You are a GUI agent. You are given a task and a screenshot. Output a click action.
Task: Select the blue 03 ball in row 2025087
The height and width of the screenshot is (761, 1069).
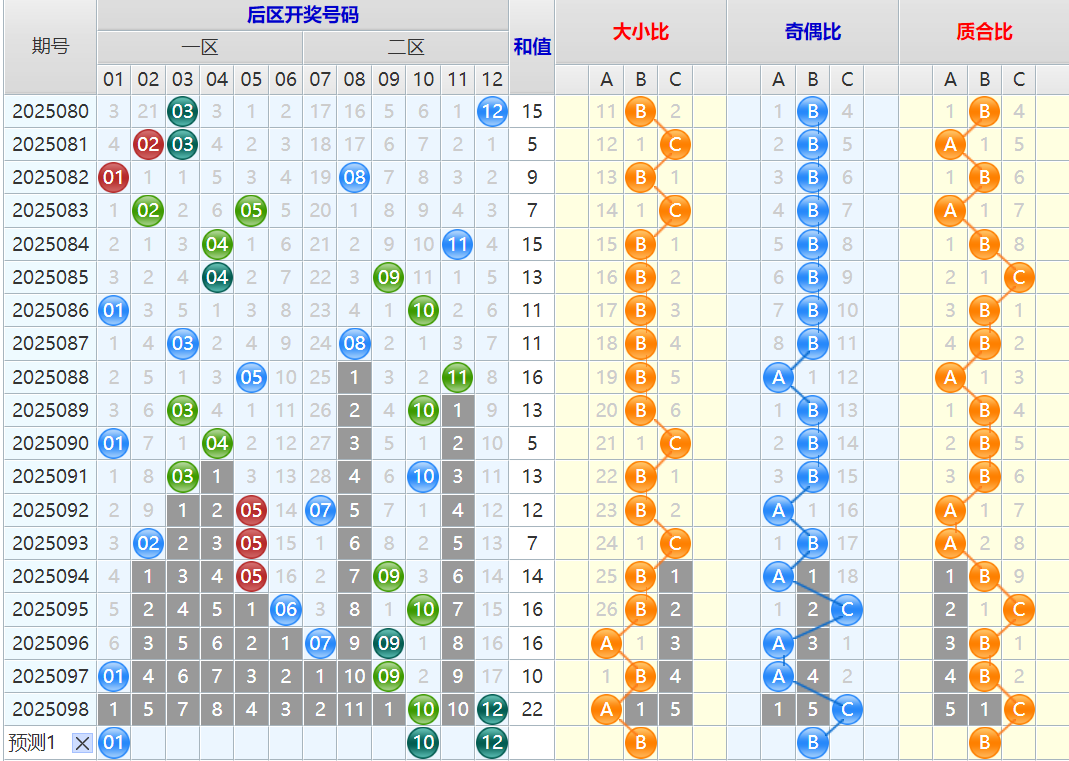coord(183,344)
